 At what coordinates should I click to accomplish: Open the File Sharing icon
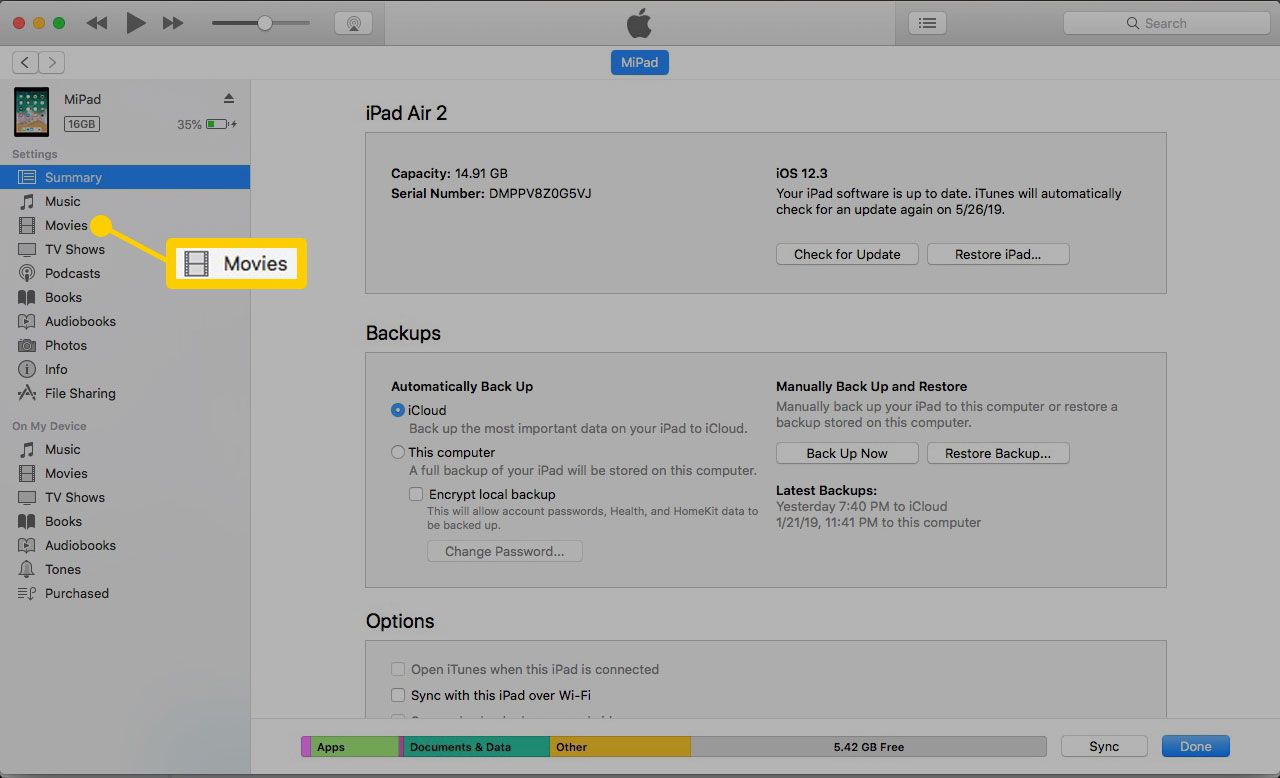pos(27,393)
